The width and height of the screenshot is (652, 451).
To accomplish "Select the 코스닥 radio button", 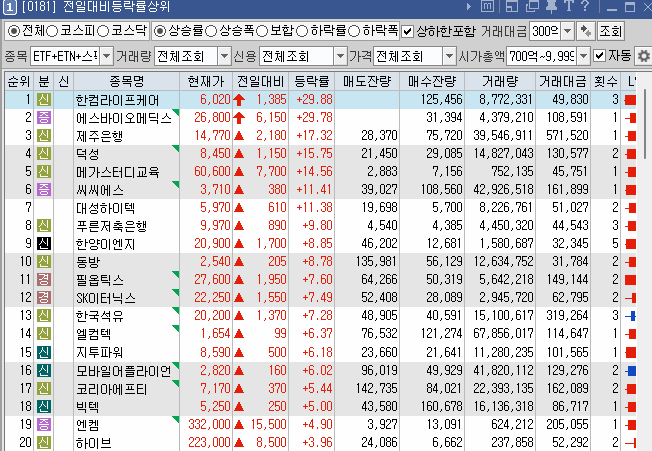I will coord(103,31).
